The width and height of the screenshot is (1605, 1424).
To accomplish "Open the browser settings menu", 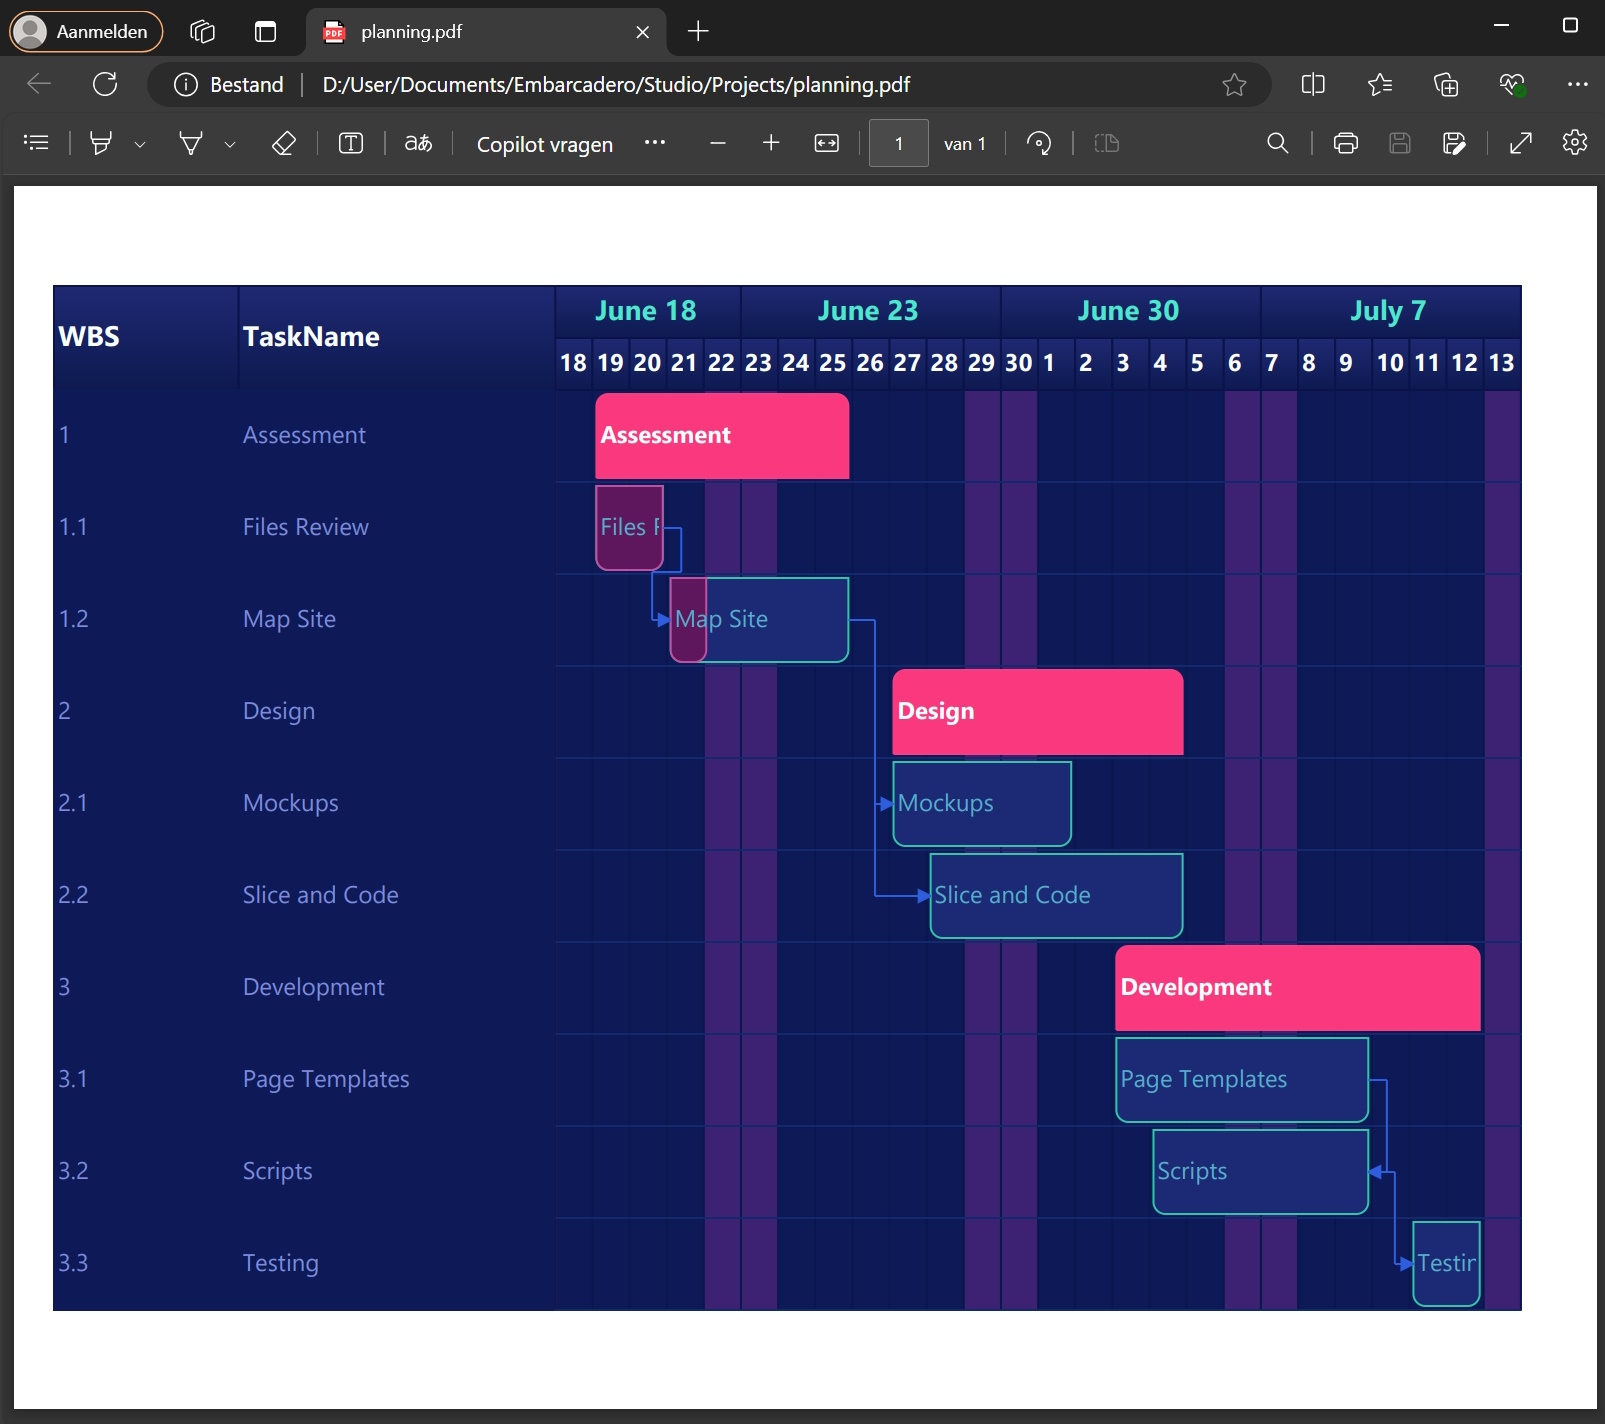I will pyautogui.click(x=1580, y=84).
